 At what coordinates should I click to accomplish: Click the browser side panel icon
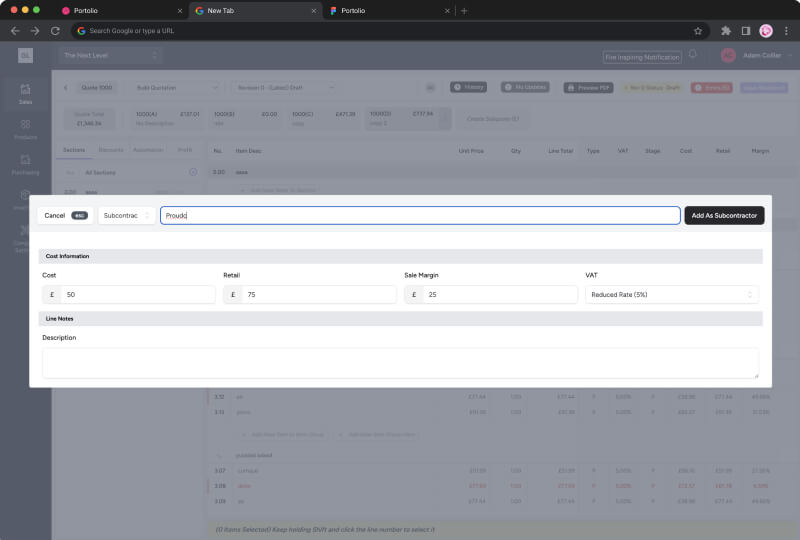(746, 31)
